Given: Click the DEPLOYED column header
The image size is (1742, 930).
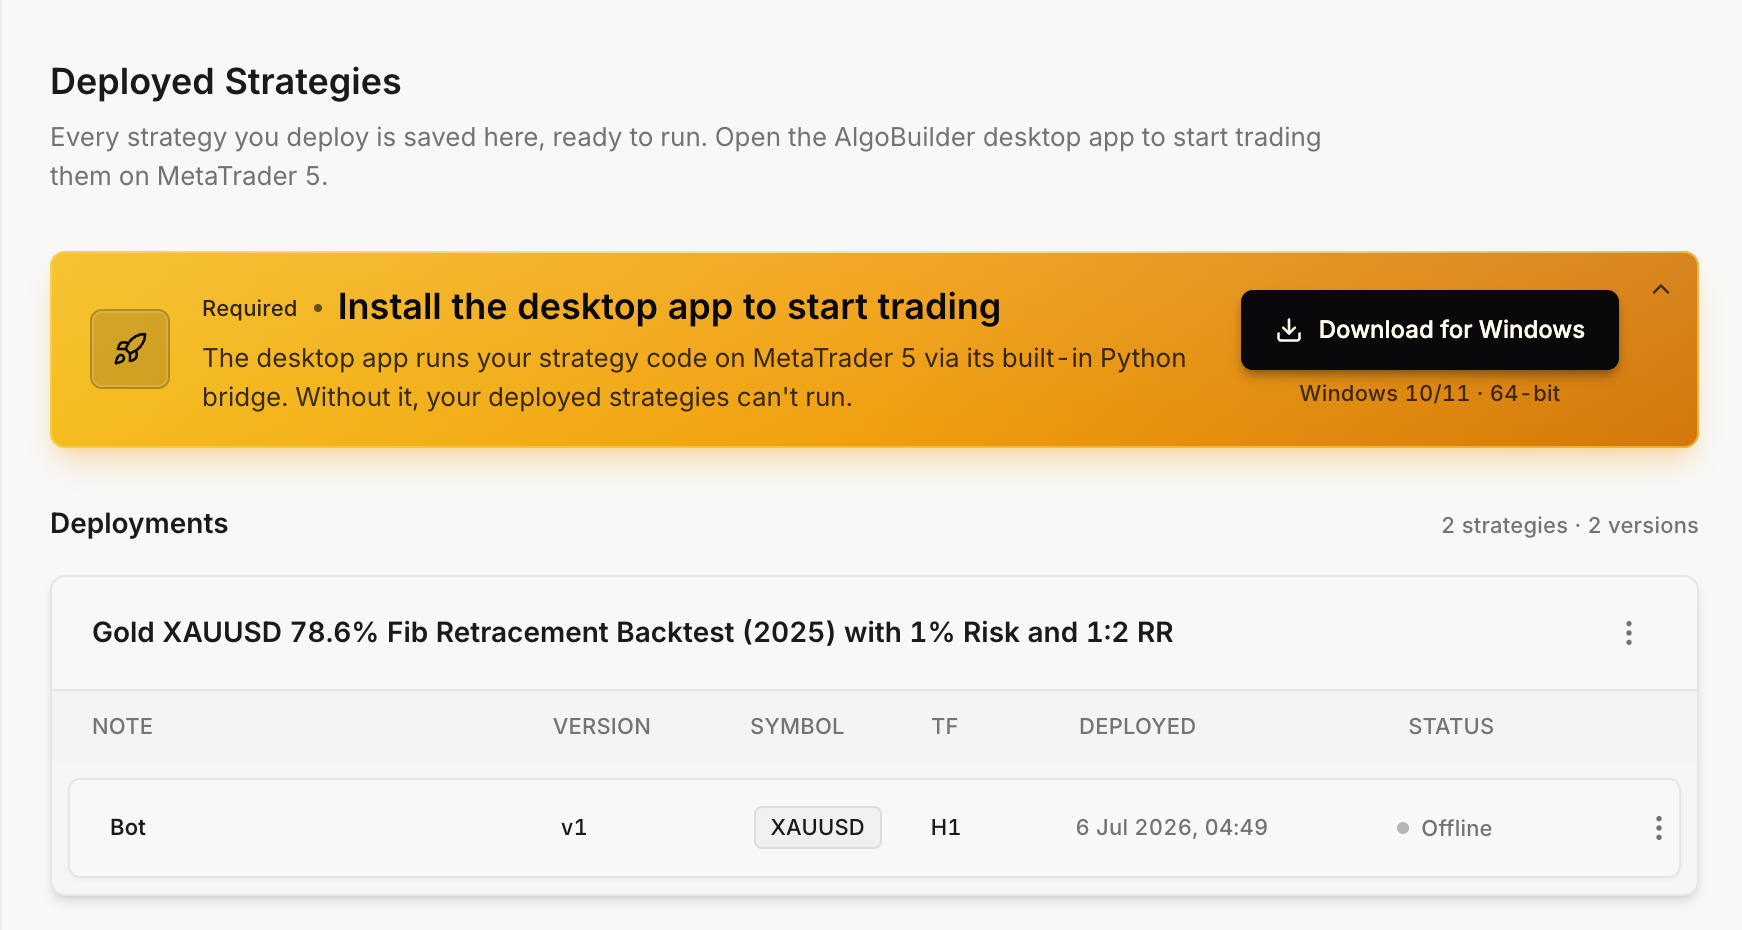Looking at the screenshot, I should pyautogui.click(x=1137, y=727).
